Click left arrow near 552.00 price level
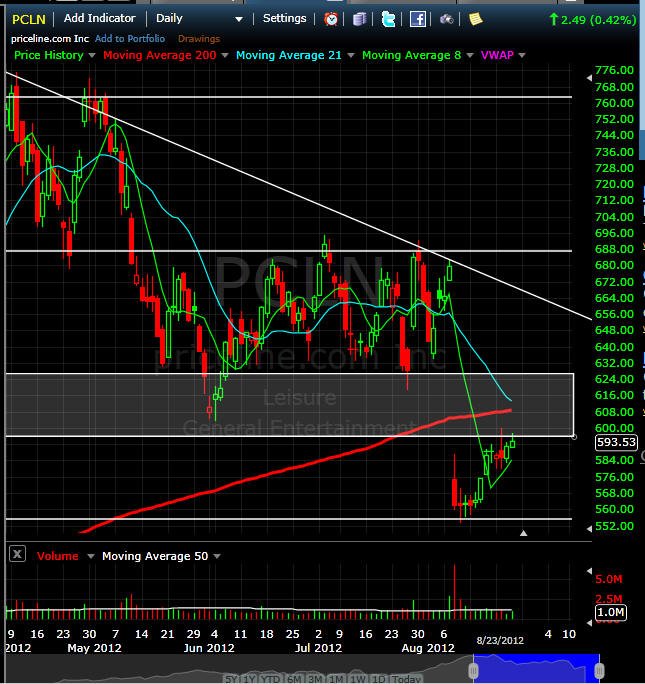This screenshot has height=684, width=645. click(x=589, y=529)
